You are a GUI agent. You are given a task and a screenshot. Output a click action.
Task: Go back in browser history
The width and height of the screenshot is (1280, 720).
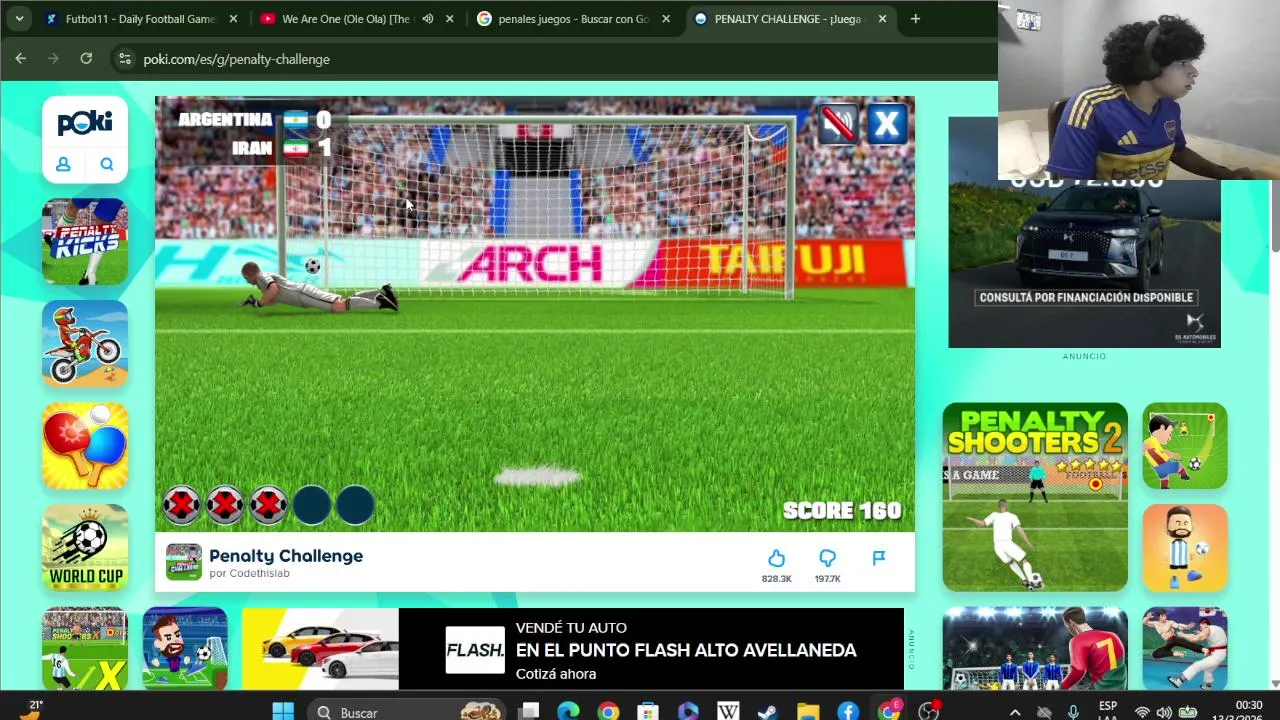pyautogui.click(x=21, y=59)
